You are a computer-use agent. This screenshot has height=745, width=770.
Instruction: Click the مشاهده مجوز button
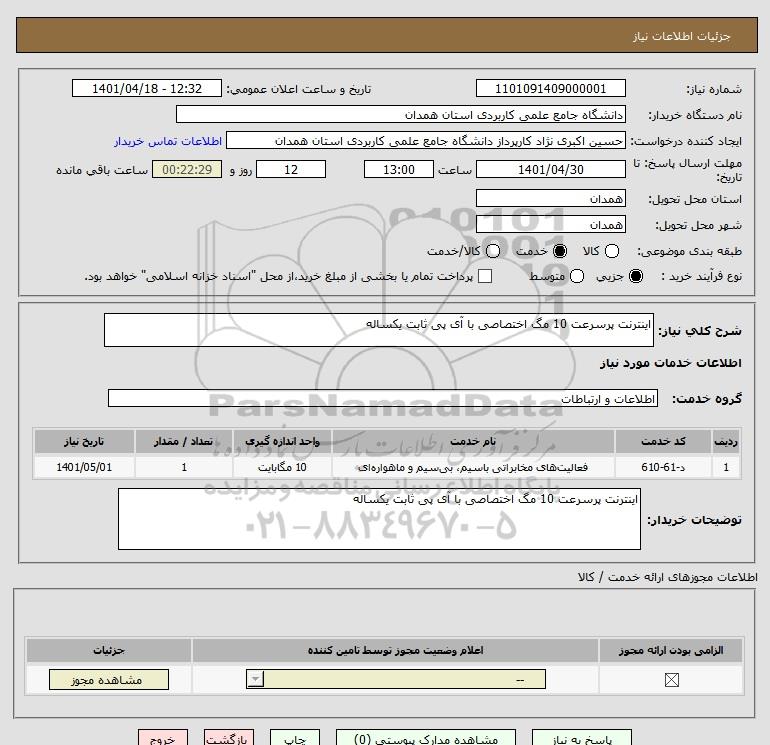coord(109,680)
